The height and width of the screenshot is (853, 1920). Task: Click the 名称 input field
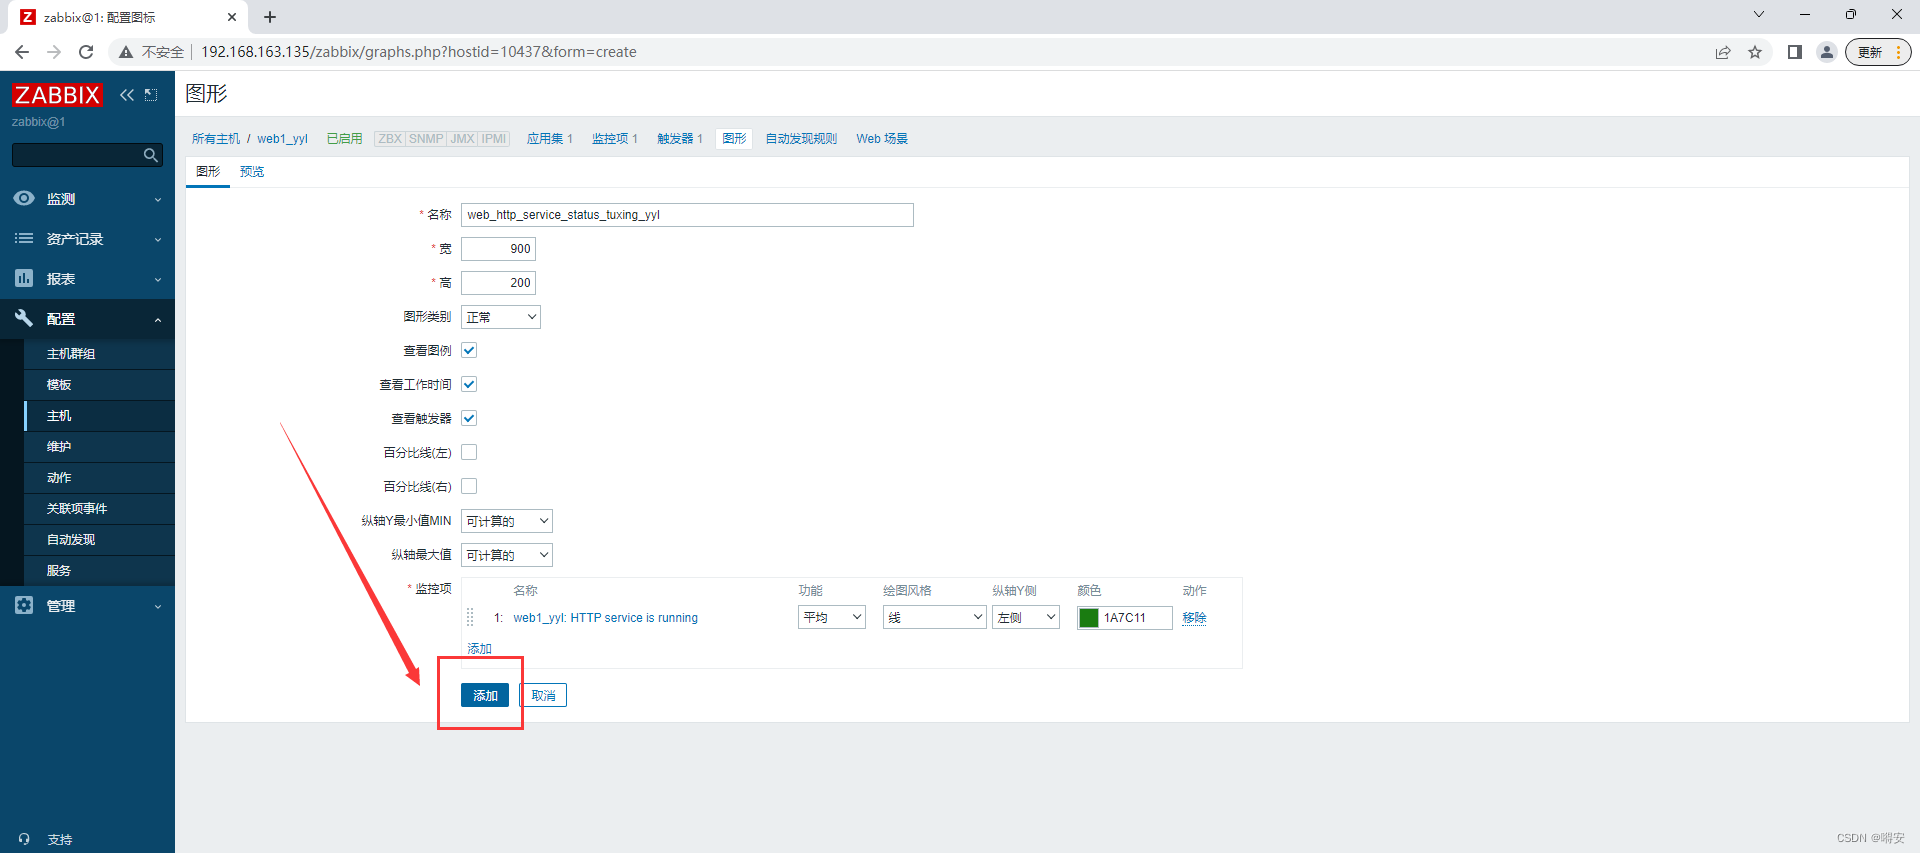687,215
